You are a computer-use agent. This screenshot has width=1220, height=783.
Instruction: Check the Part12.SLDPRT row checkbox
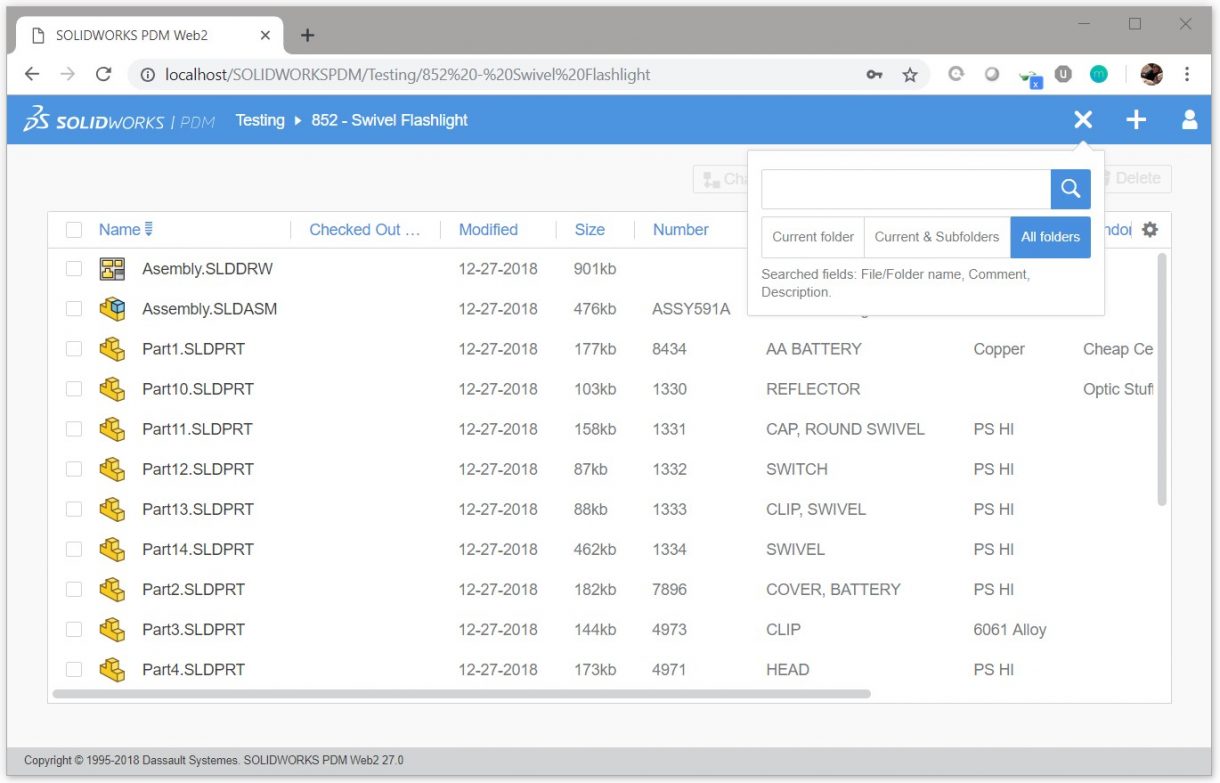click(74, 469)
